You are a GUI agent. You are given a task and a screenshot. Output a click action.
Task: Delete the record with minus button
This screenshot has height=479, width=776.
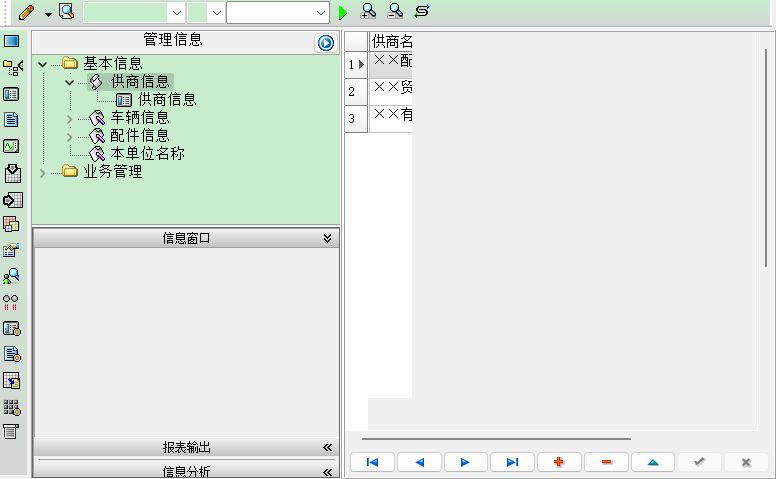(606, 462)
